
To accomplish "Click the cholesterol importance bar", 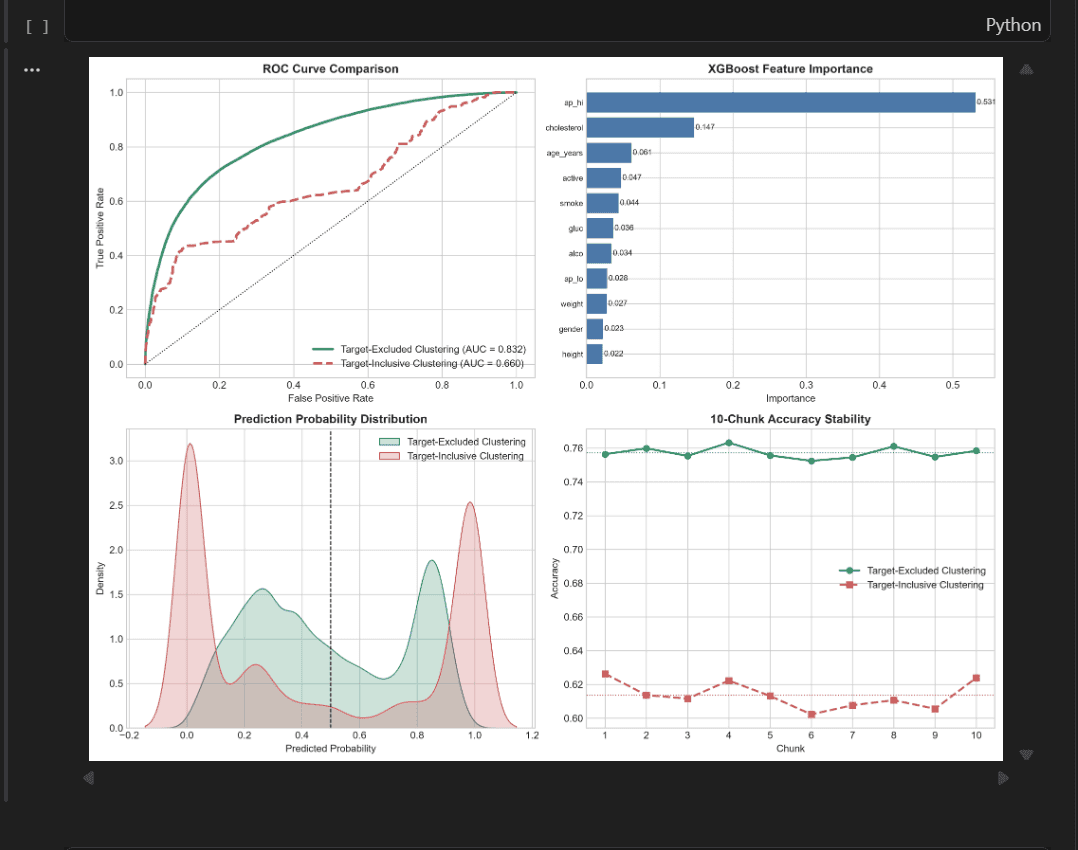I will click(640, 127).
